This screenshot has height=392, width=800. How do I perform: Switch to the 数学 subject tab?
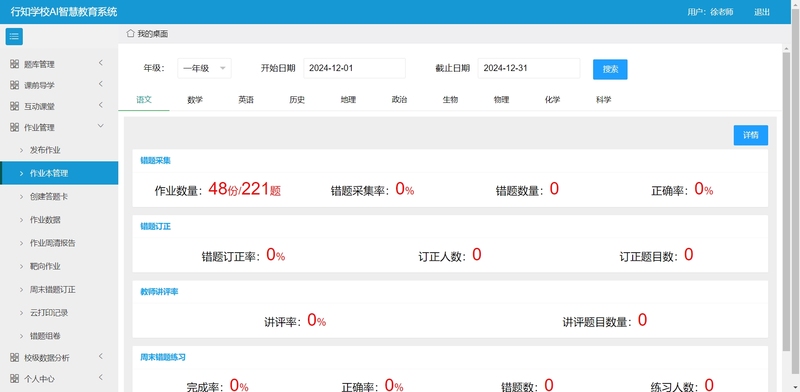195,100
